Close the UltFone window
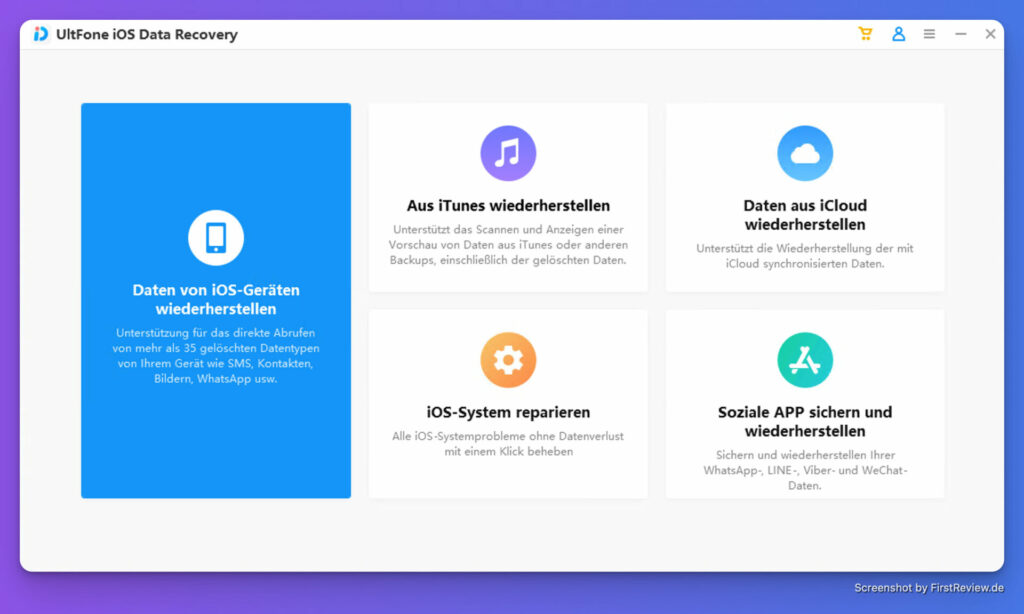The width and height of the screenshot is (1024, 614). point(991,34)
